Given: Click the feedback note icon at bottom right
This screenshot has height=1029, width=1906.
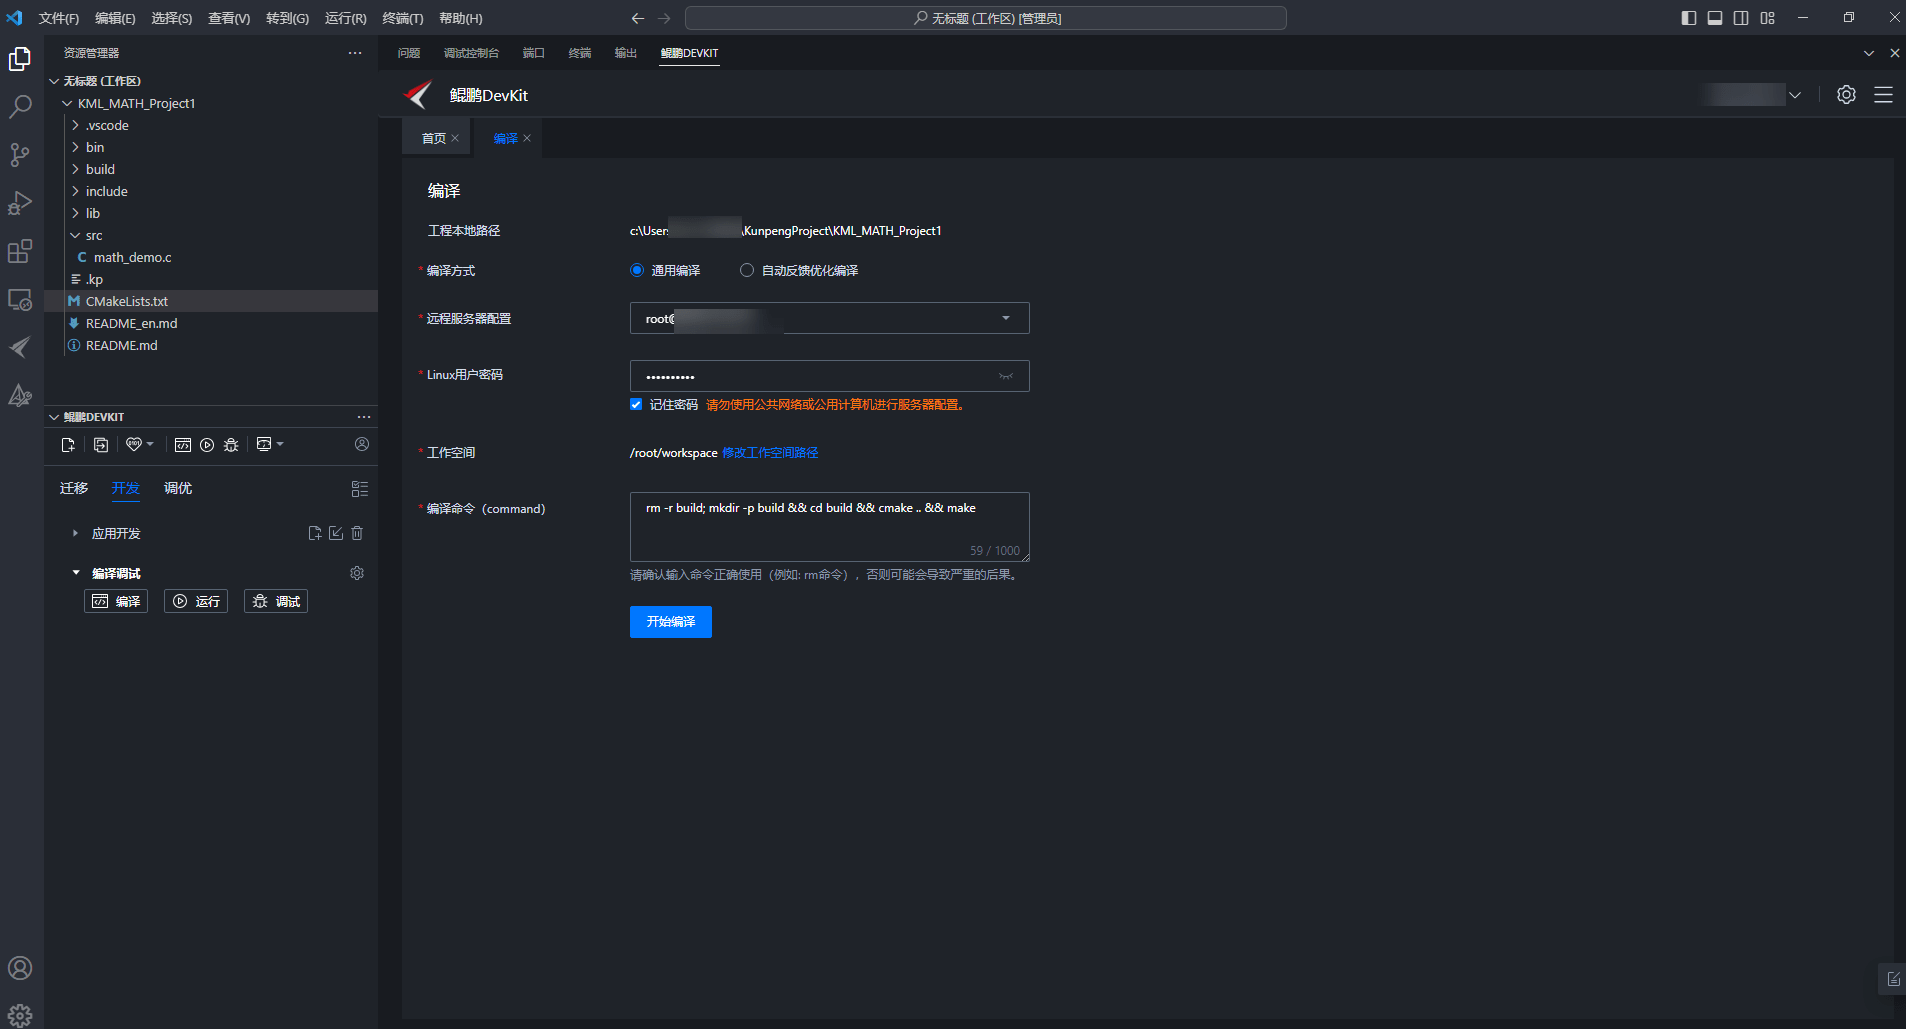Looking at the screenshot, I should (x=1893, y=979).
